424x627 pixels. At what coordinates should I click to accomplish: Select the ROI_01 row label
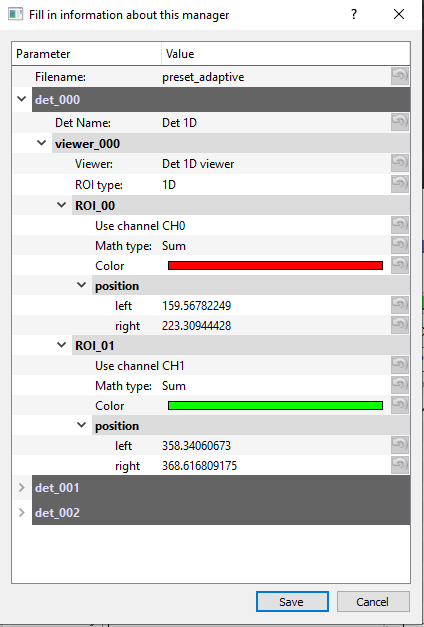coord(95,345)
